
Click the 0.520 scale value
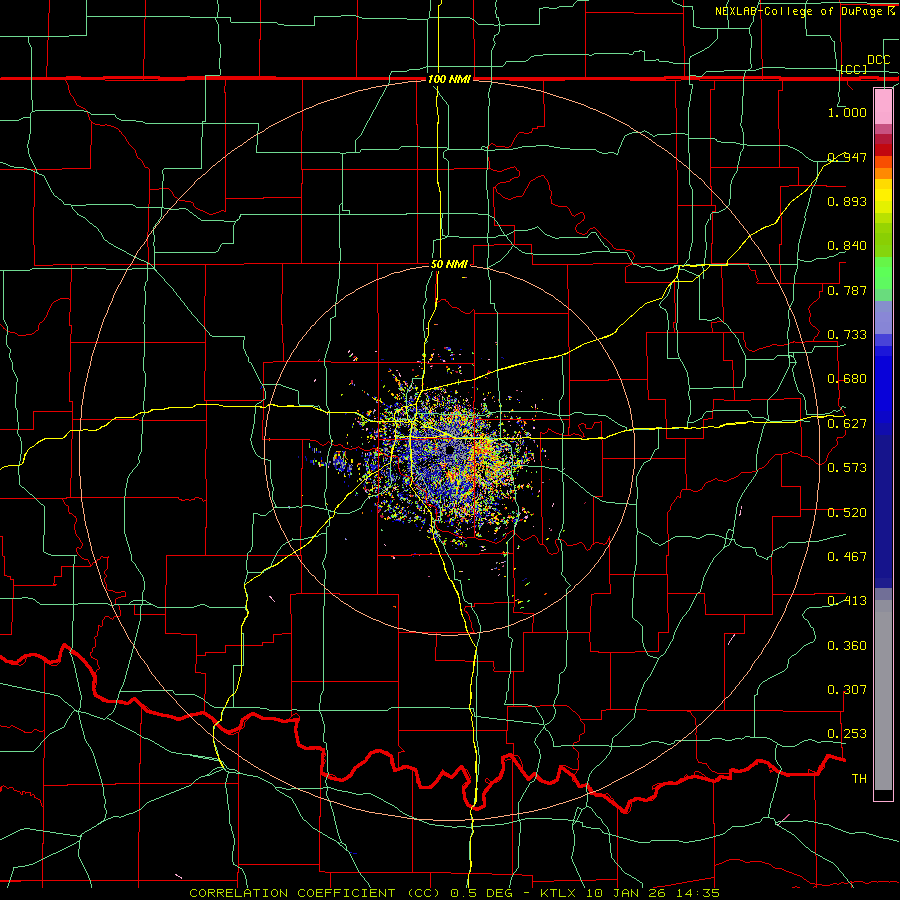coord(847,513)
